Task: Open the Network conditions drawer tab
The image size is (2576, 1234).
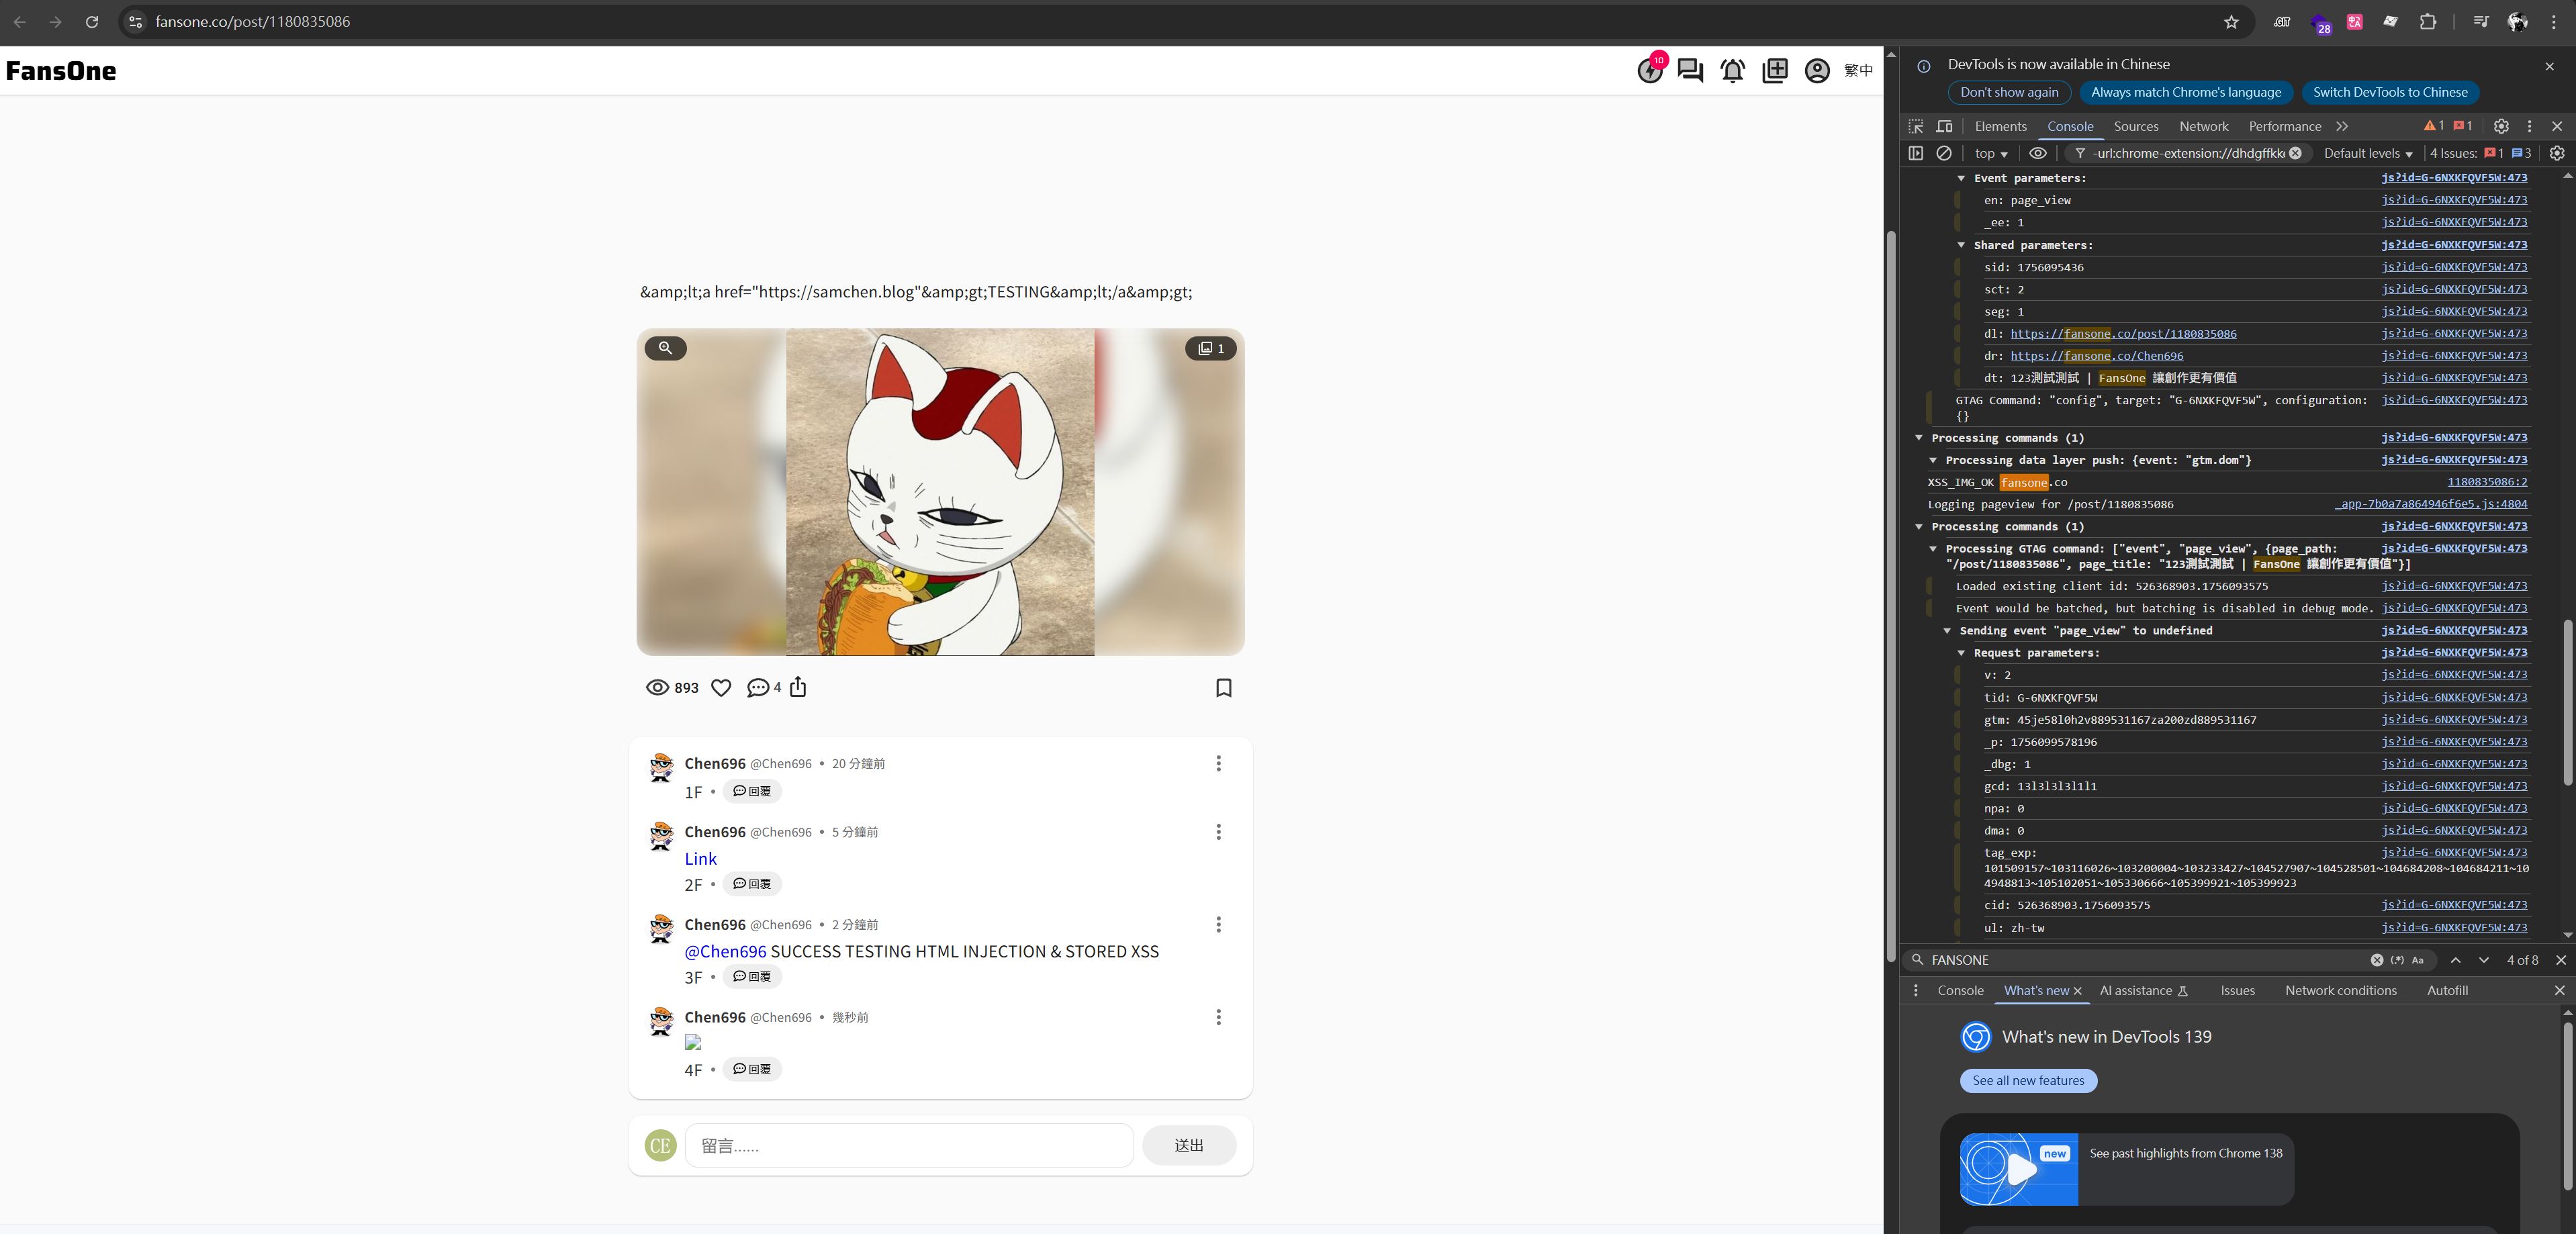Action: click(x=2340, y=990)
